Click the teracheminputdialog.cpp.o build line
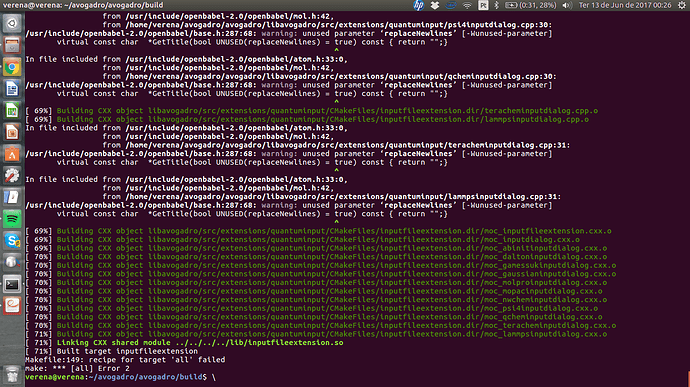Image resolution: width=690 pixels, height=387 pixels. [x=312, y=111]
